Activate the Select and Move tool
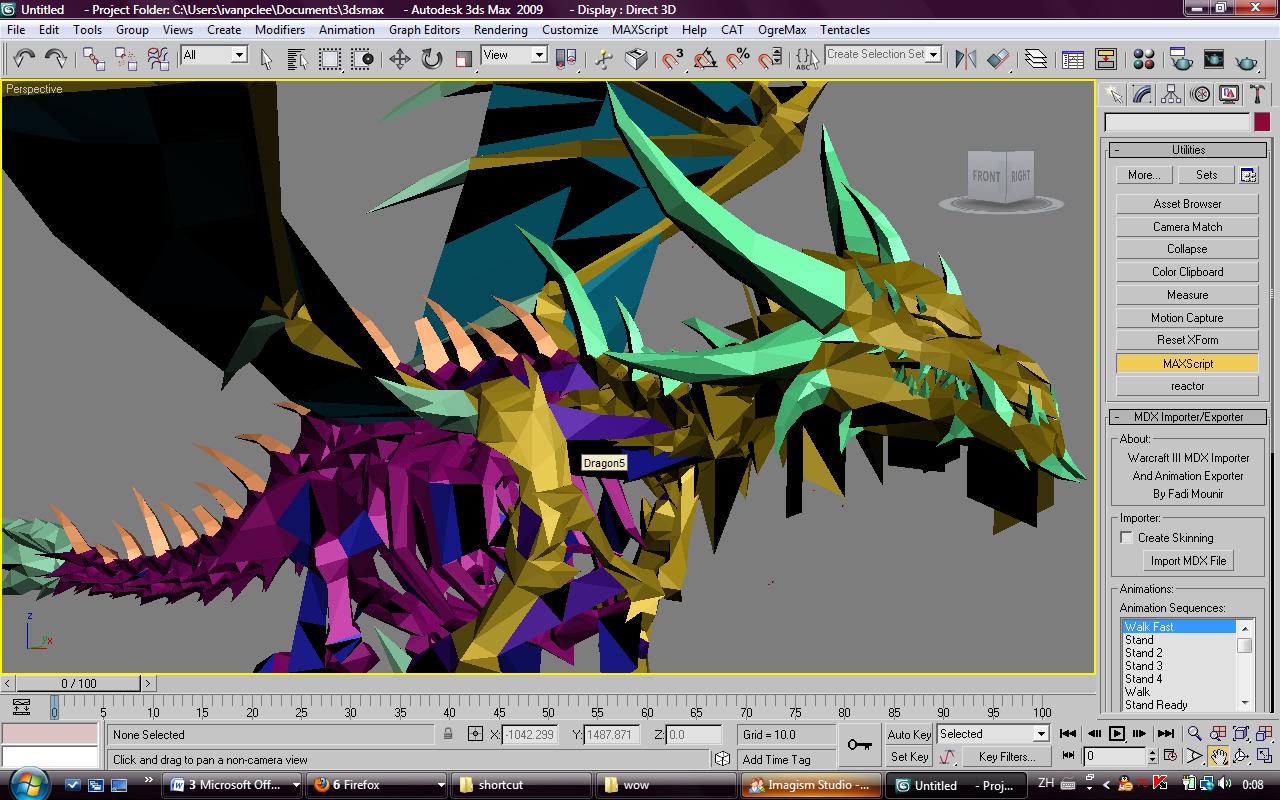 (400, 59)
